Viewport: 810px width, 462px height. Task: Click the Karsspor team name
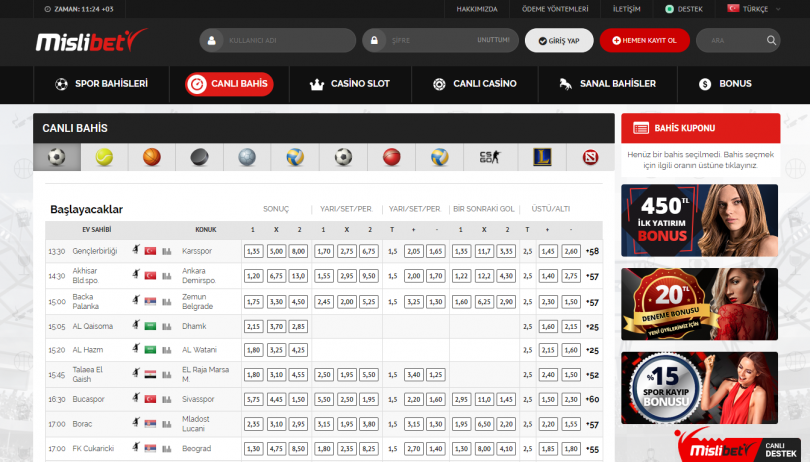click(197, 251)
